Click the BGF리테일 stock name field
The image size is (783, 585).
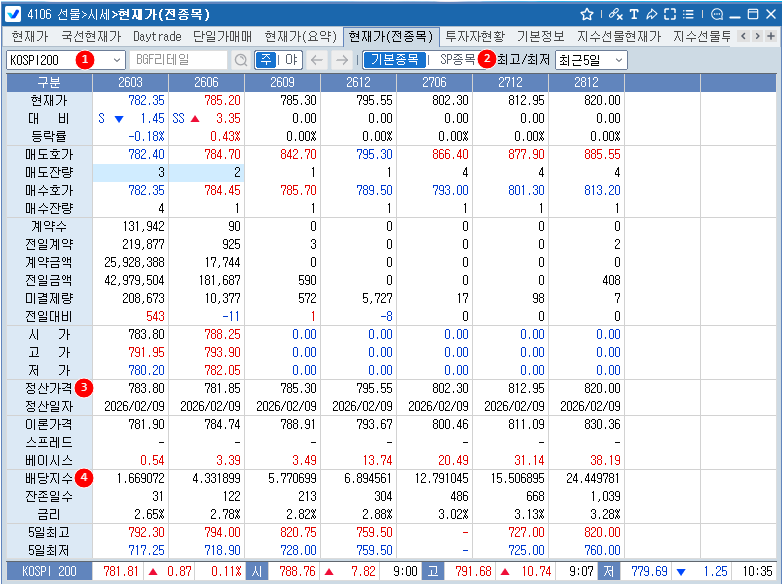(178, 60)
